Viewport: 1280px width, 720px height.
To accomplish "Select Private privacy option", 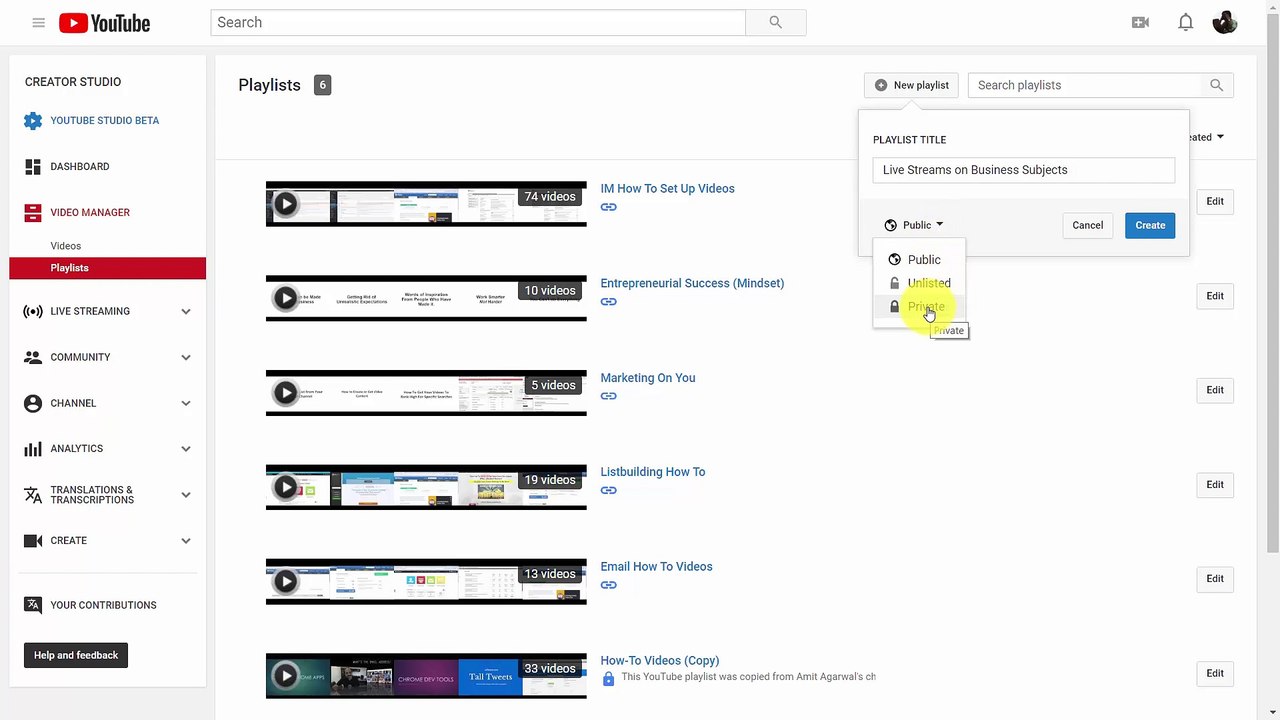I will (919, 307).
